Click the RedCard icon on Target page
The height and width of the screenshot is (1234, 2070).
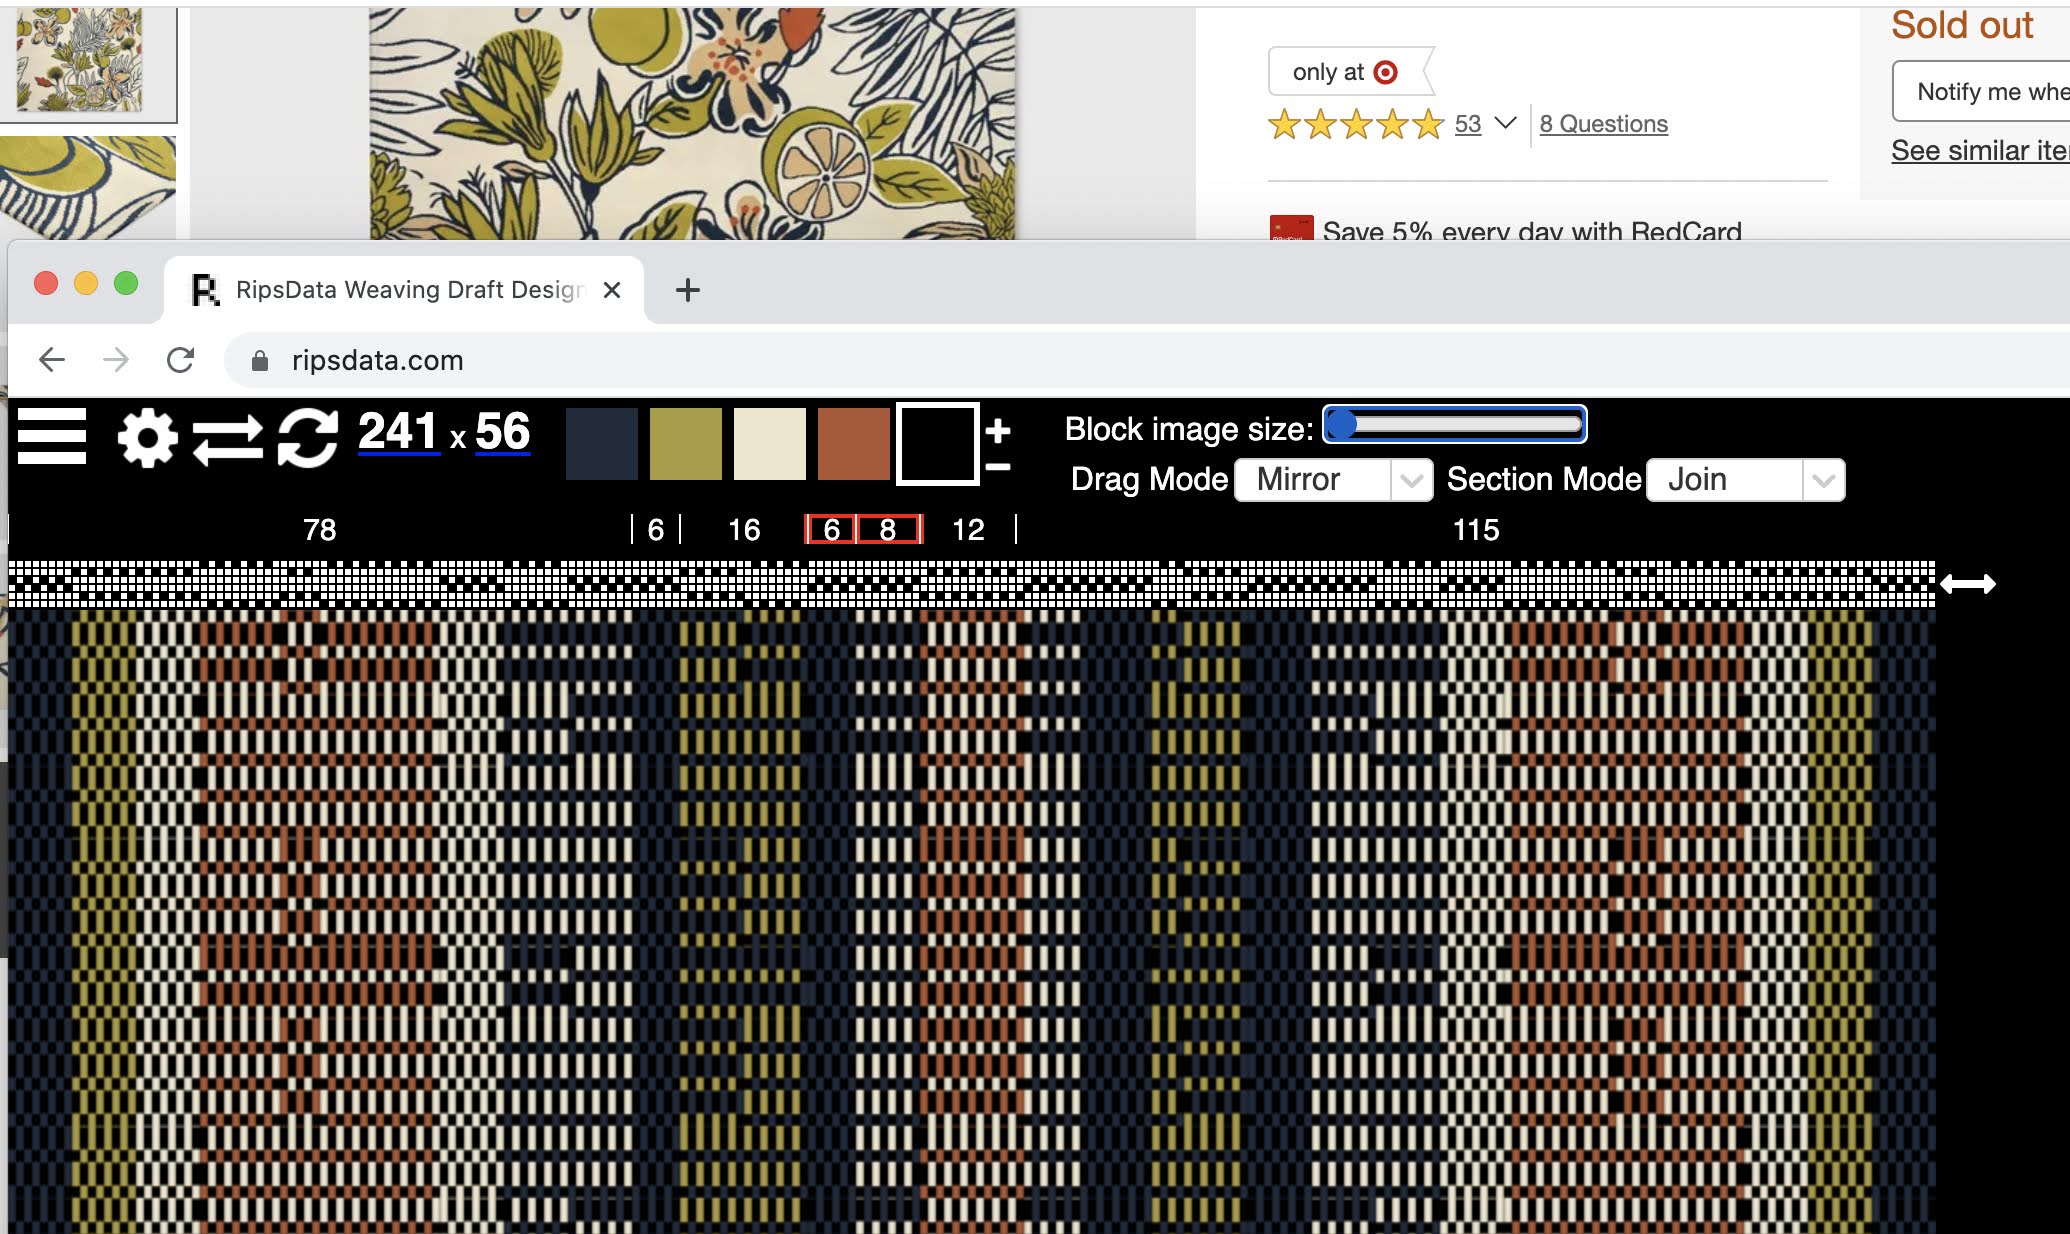tap(1291, 228)
